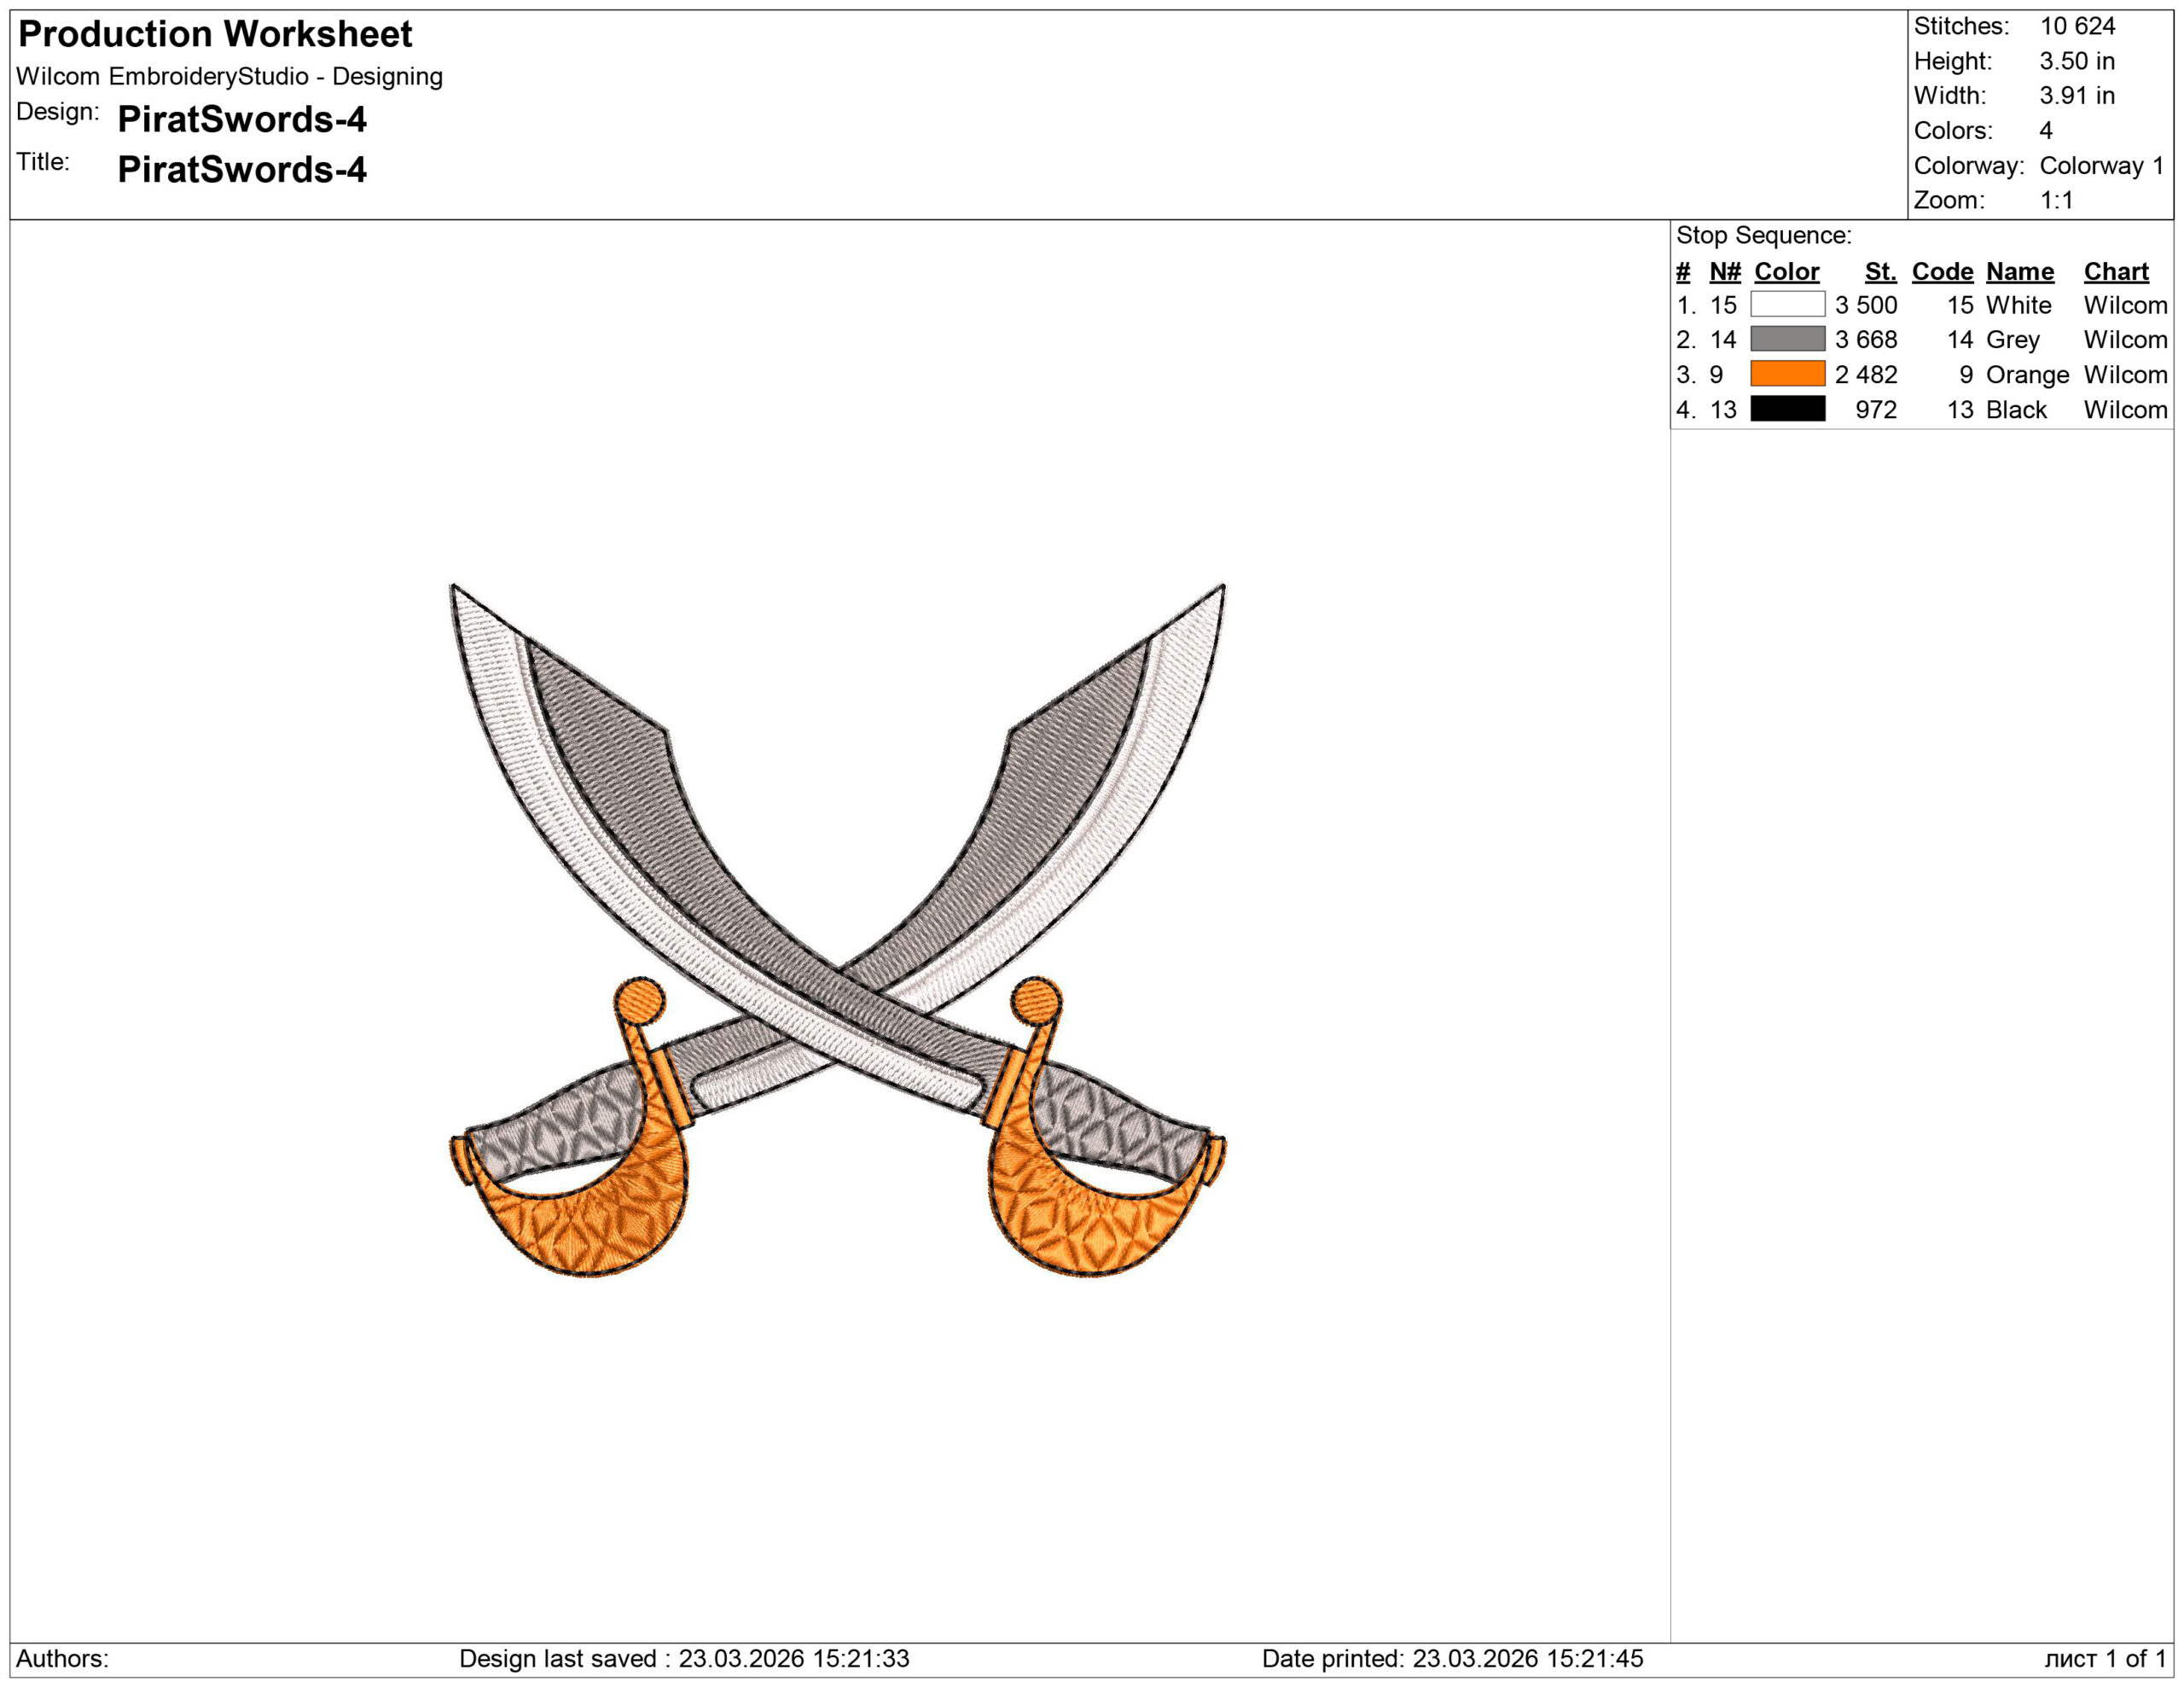Click the Stop Sequence label
The height and width of the screenshot is (1681, 2184).
click(x=1763, y=235)
